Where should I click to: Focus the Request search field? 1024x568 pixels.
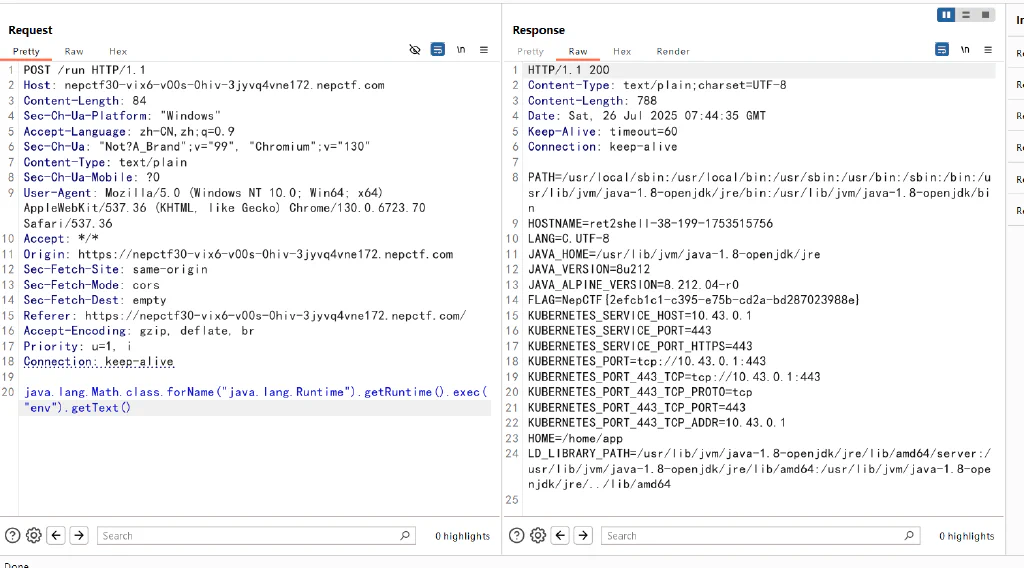pos(256,535)
